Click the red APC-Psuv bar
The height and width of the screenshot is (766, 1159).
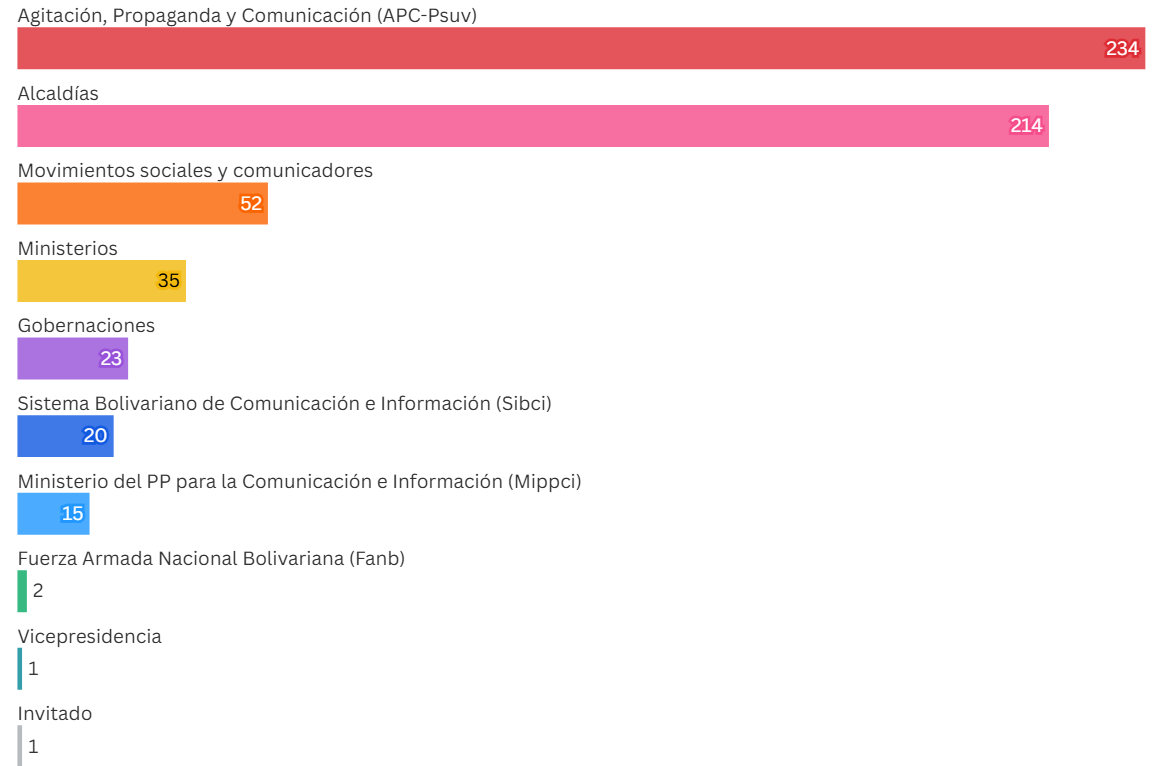pyautogui.click(x=581, y=48)
